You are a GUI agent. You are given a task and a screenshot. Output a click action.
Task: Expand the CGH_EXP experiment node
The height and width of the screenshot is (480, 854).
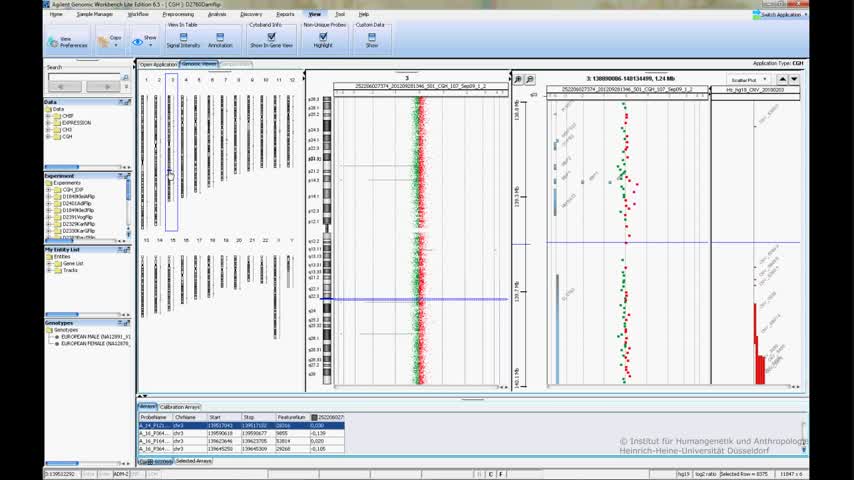point(48,189)
